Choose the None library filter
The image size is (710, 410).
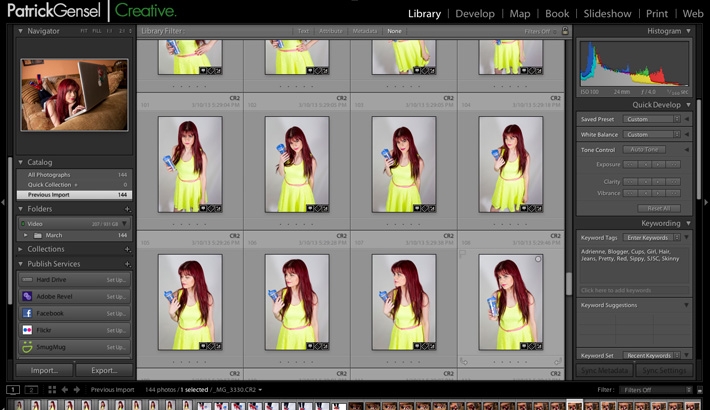[x=394, y=31]
